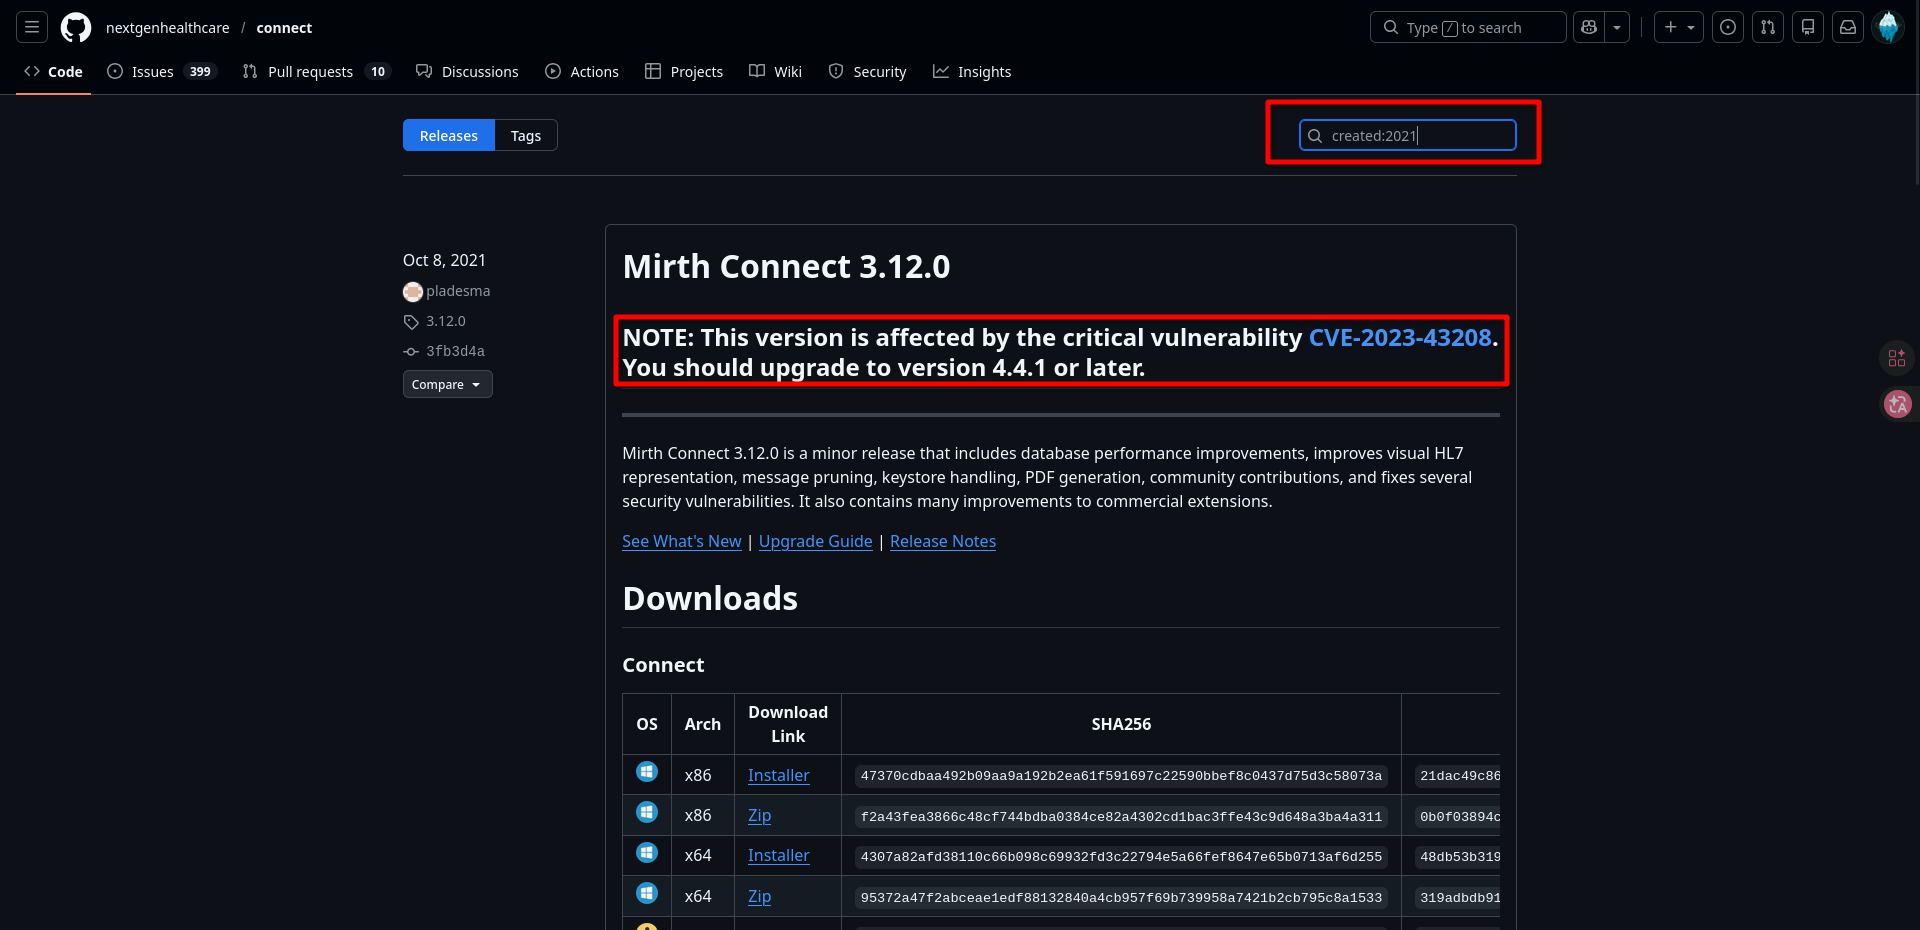Open the 3.12.0 tag link
This screenshot has height=930, width=1920.
446,321
